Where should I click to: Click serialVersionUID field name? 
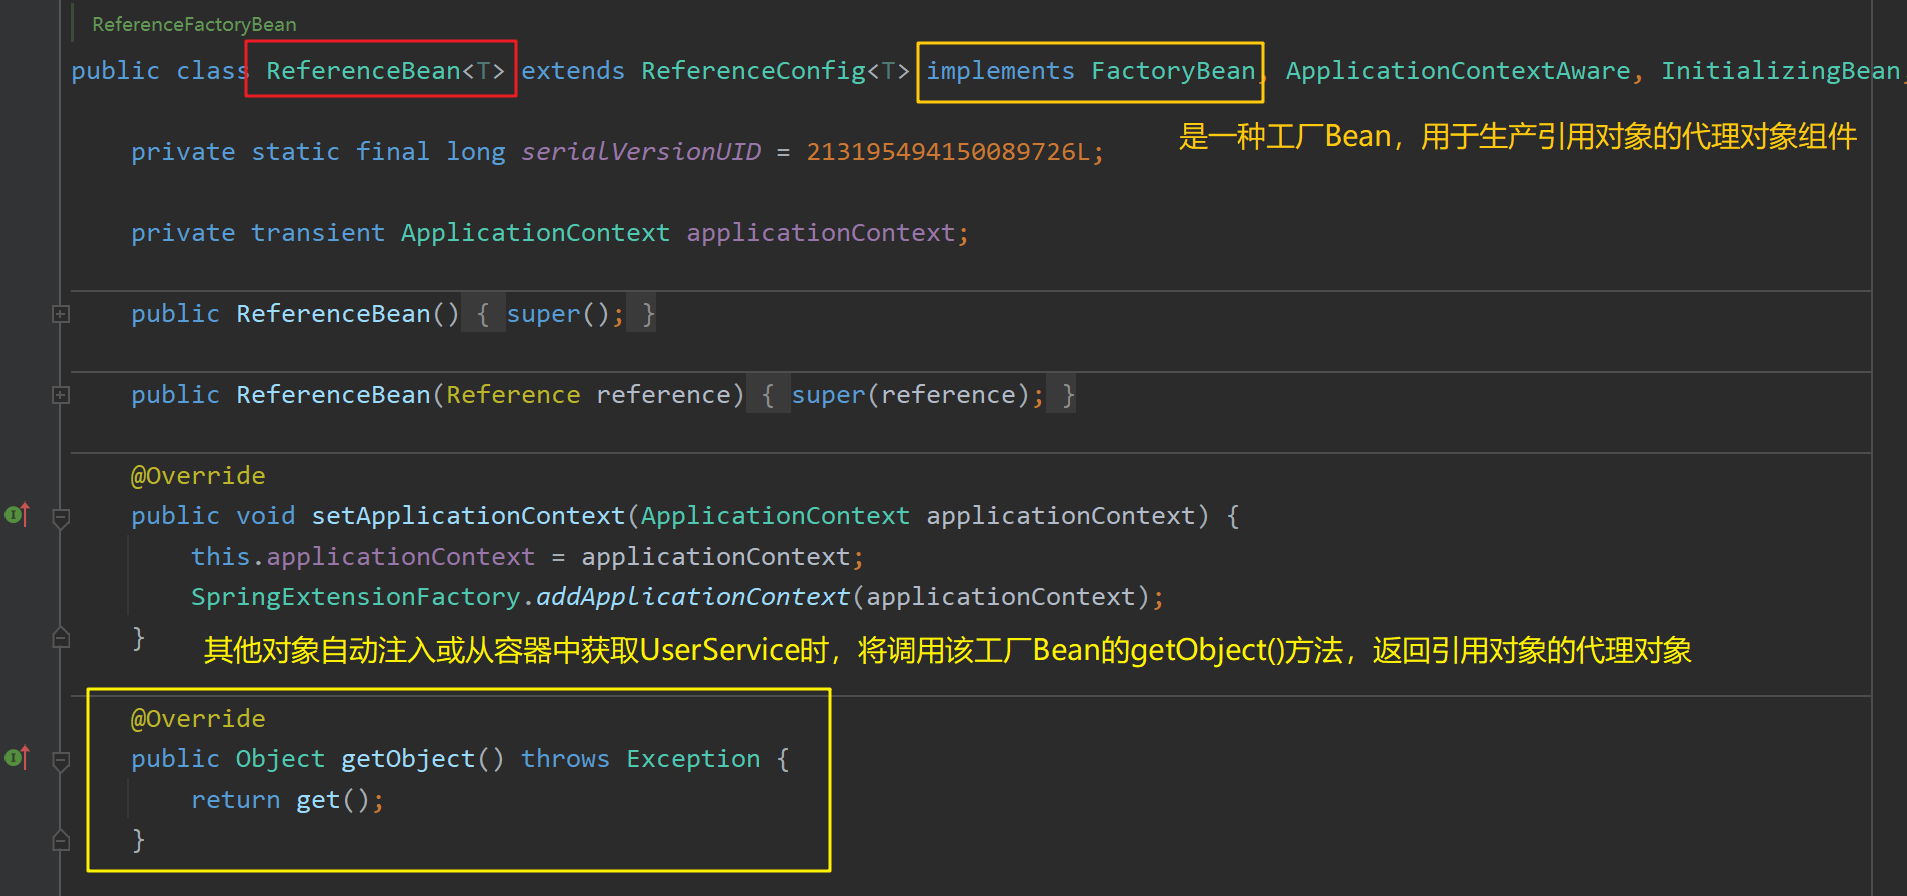(x=641, y=152)
